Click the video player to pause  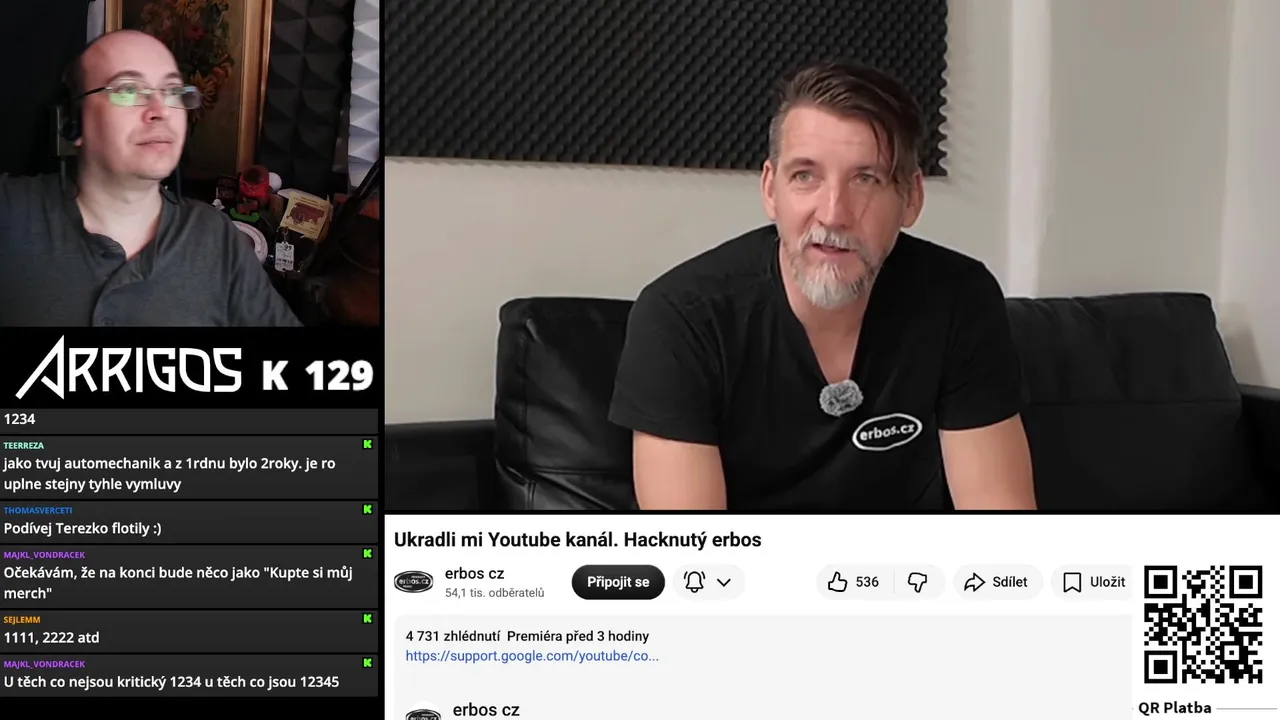click(832, 256)
